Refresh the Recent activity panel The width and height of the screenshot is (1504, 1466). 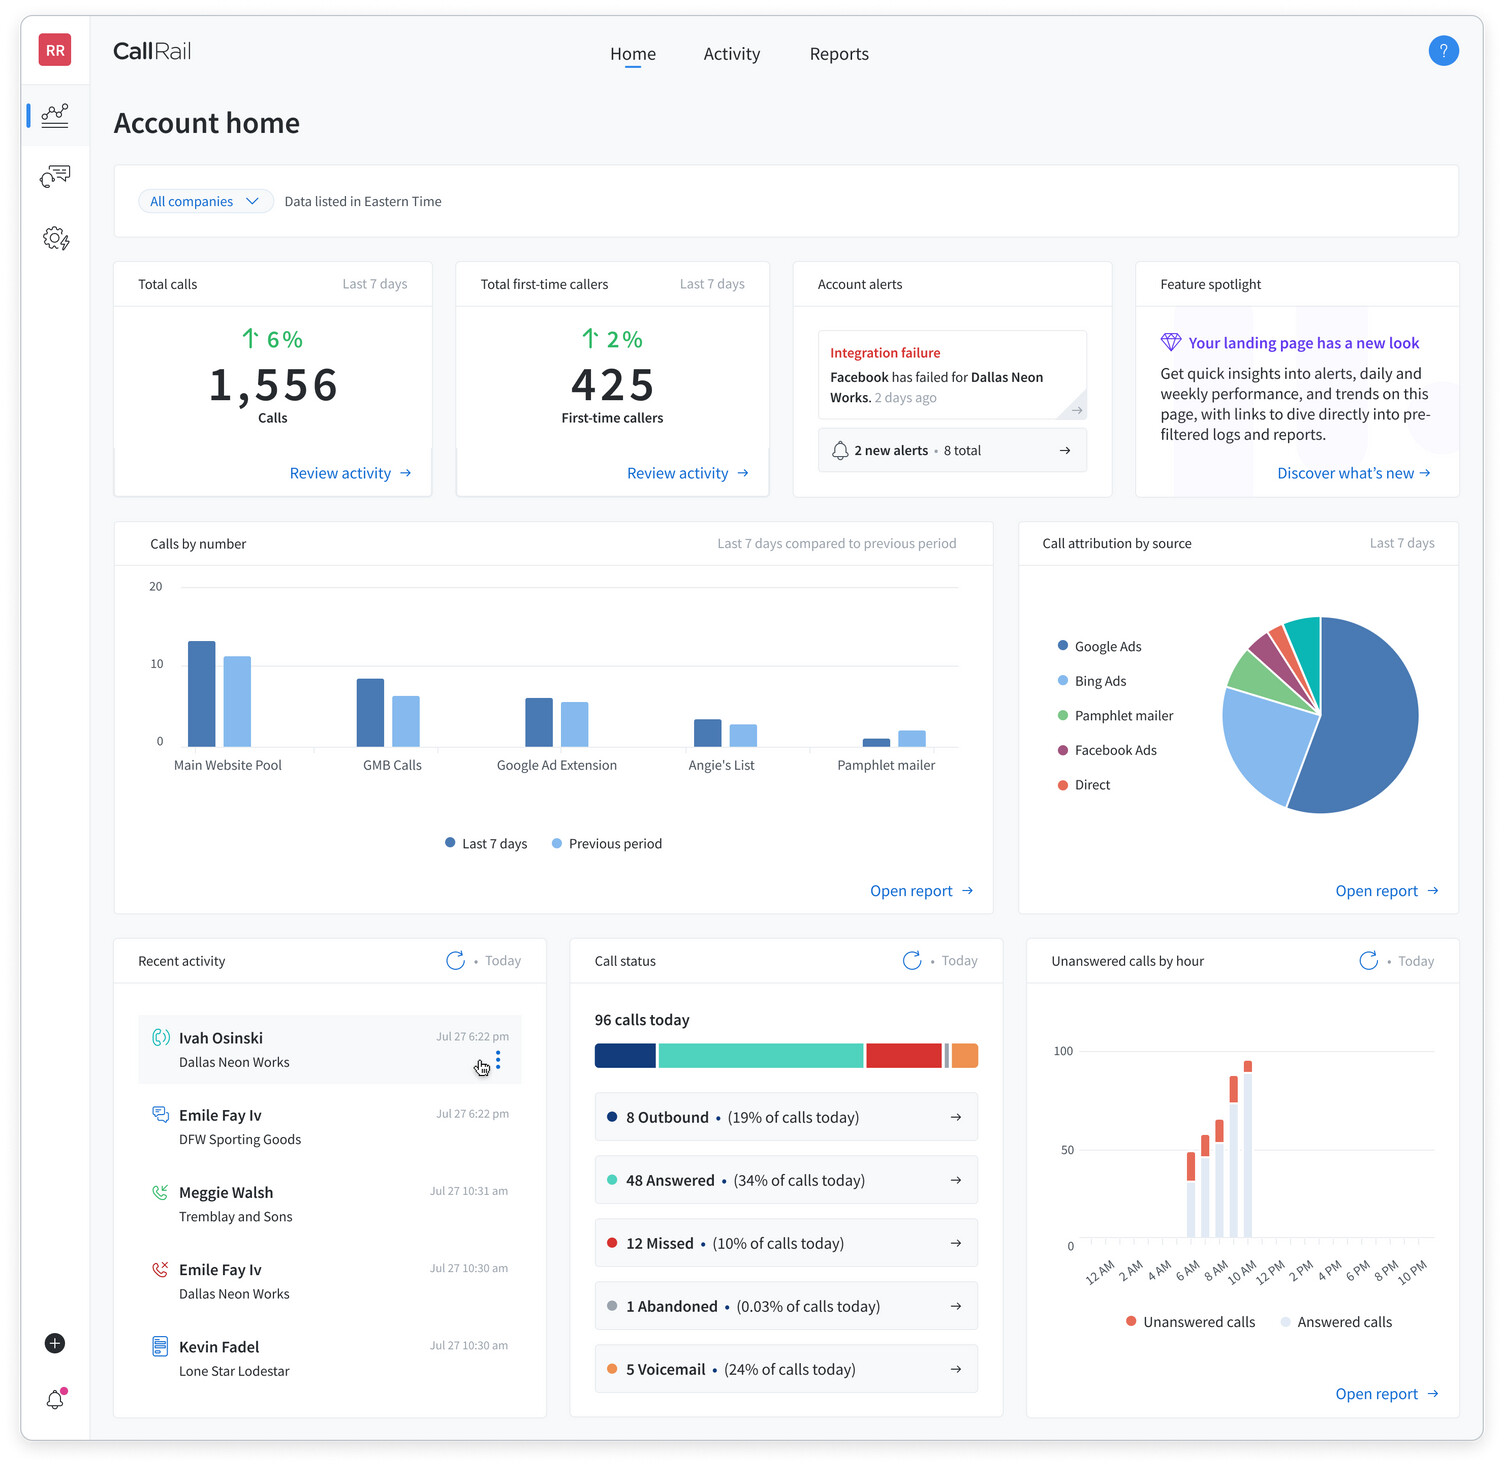click(455, 960)
